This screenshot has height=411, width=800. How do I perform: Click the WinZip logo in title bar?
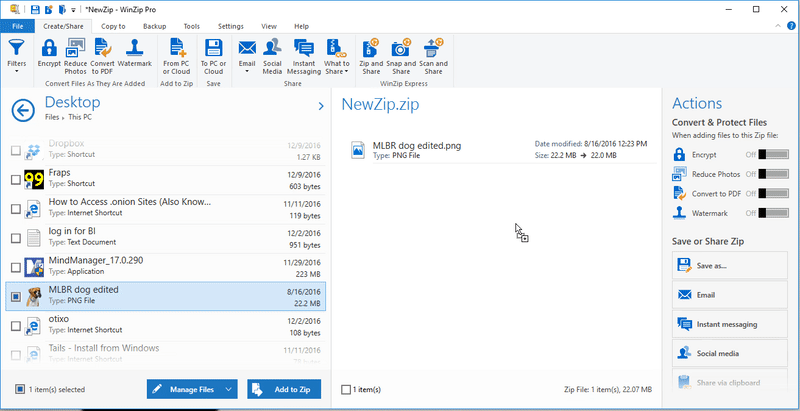(14, 9)
